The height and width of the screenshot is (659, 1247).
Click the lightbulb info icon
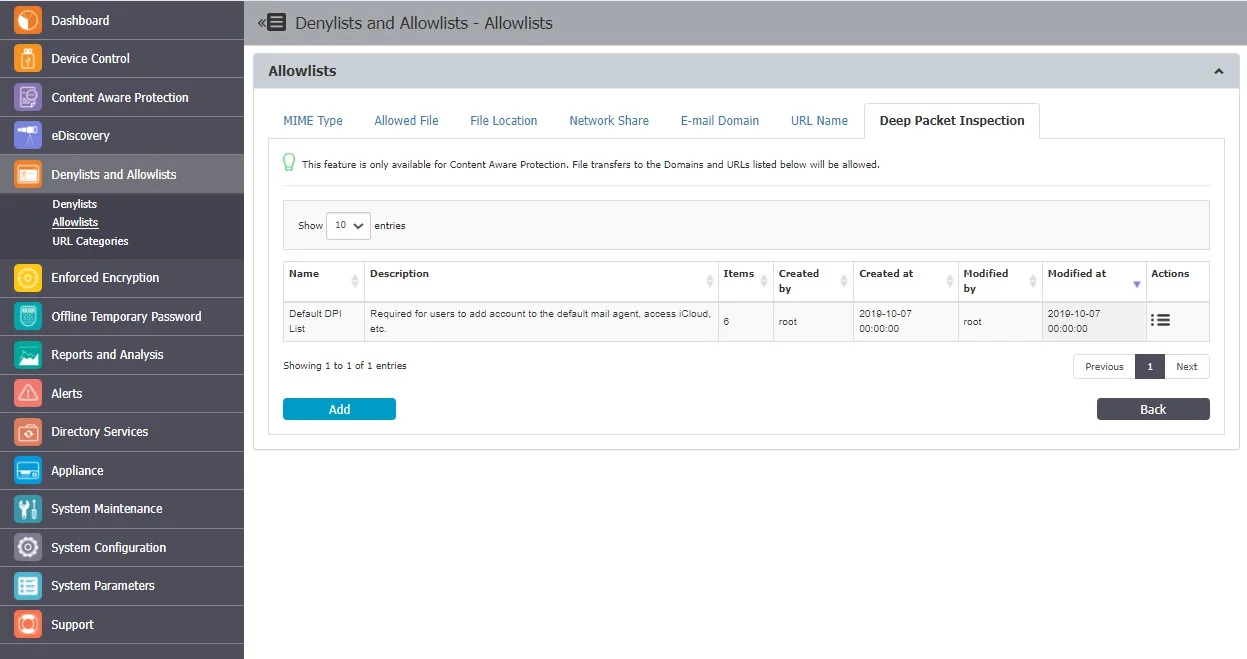(289, 162)
